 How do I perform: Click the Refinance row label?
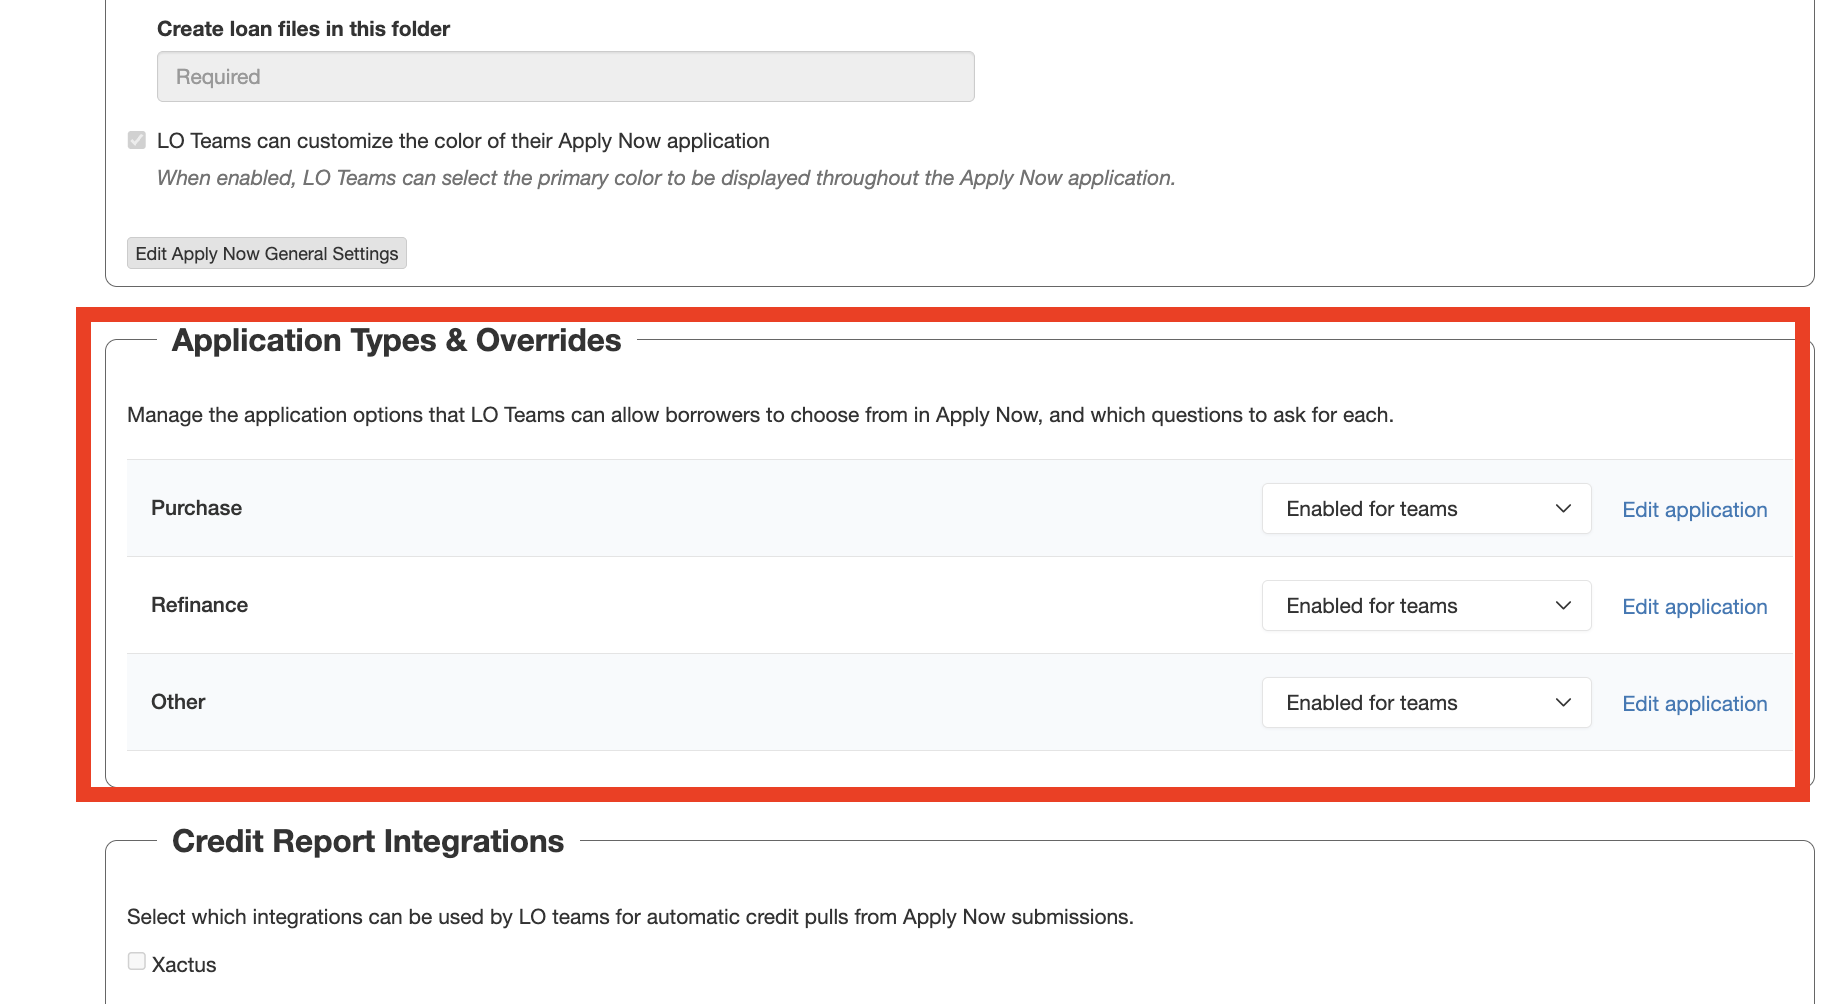[199, 605]
